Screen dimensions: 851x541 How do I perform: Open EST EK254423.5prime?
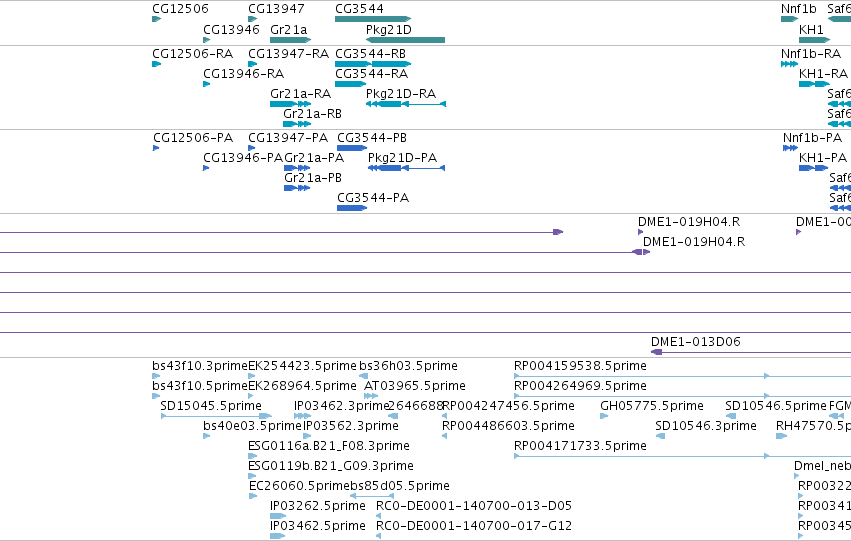tap(251, 376)
